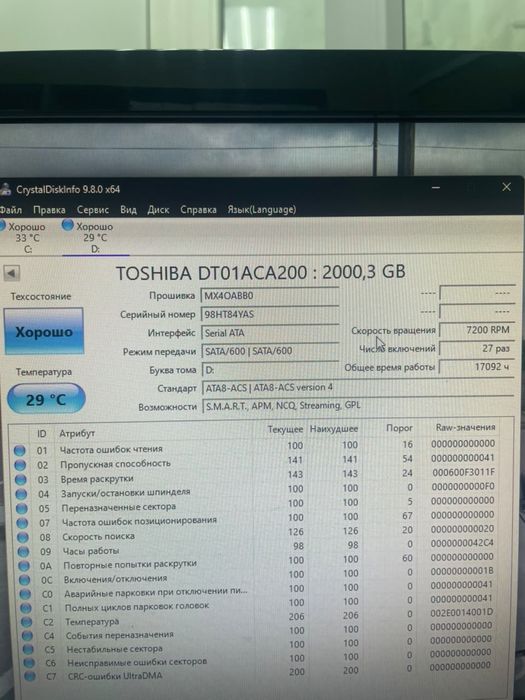This screenshot has width=525, height=700.
Task: Open the Справка menu
Action: pyautogui.click(x=198, y=209)
